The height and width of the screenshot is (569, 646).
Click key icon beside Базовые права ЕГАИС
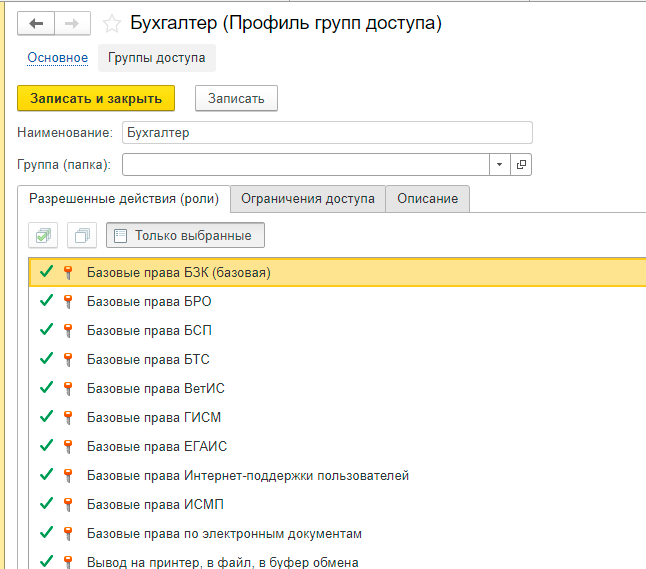click(68, 446)
